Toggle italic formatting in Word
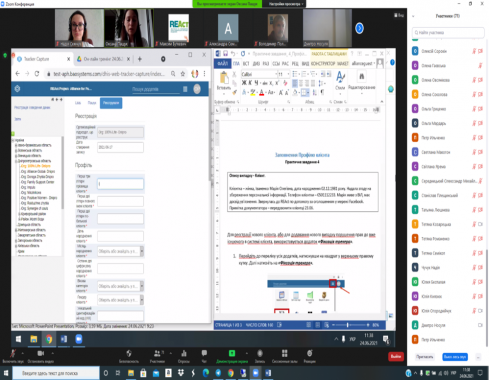 (250, 83)
